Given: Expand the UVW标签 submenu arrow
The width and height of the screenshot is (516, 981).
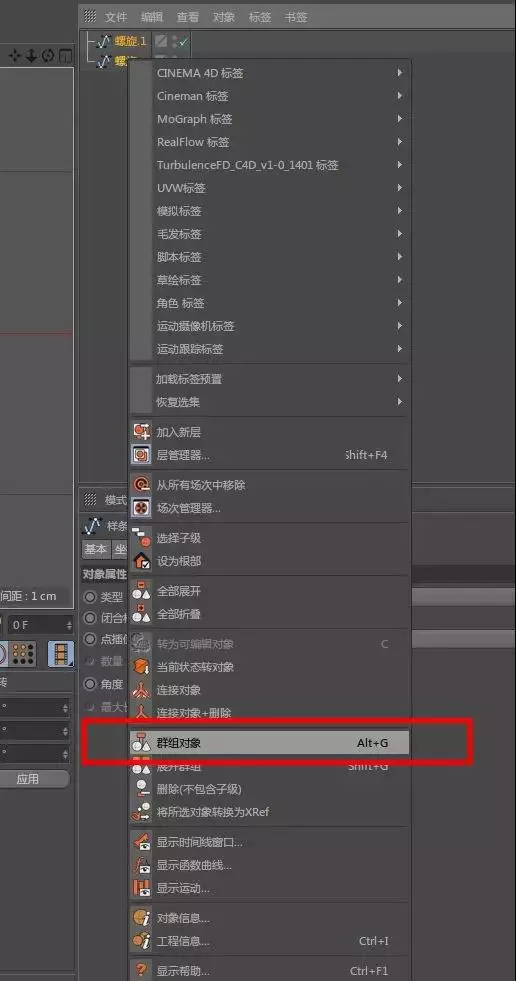Looking at the screenshot, I should (x=399, y=188).
